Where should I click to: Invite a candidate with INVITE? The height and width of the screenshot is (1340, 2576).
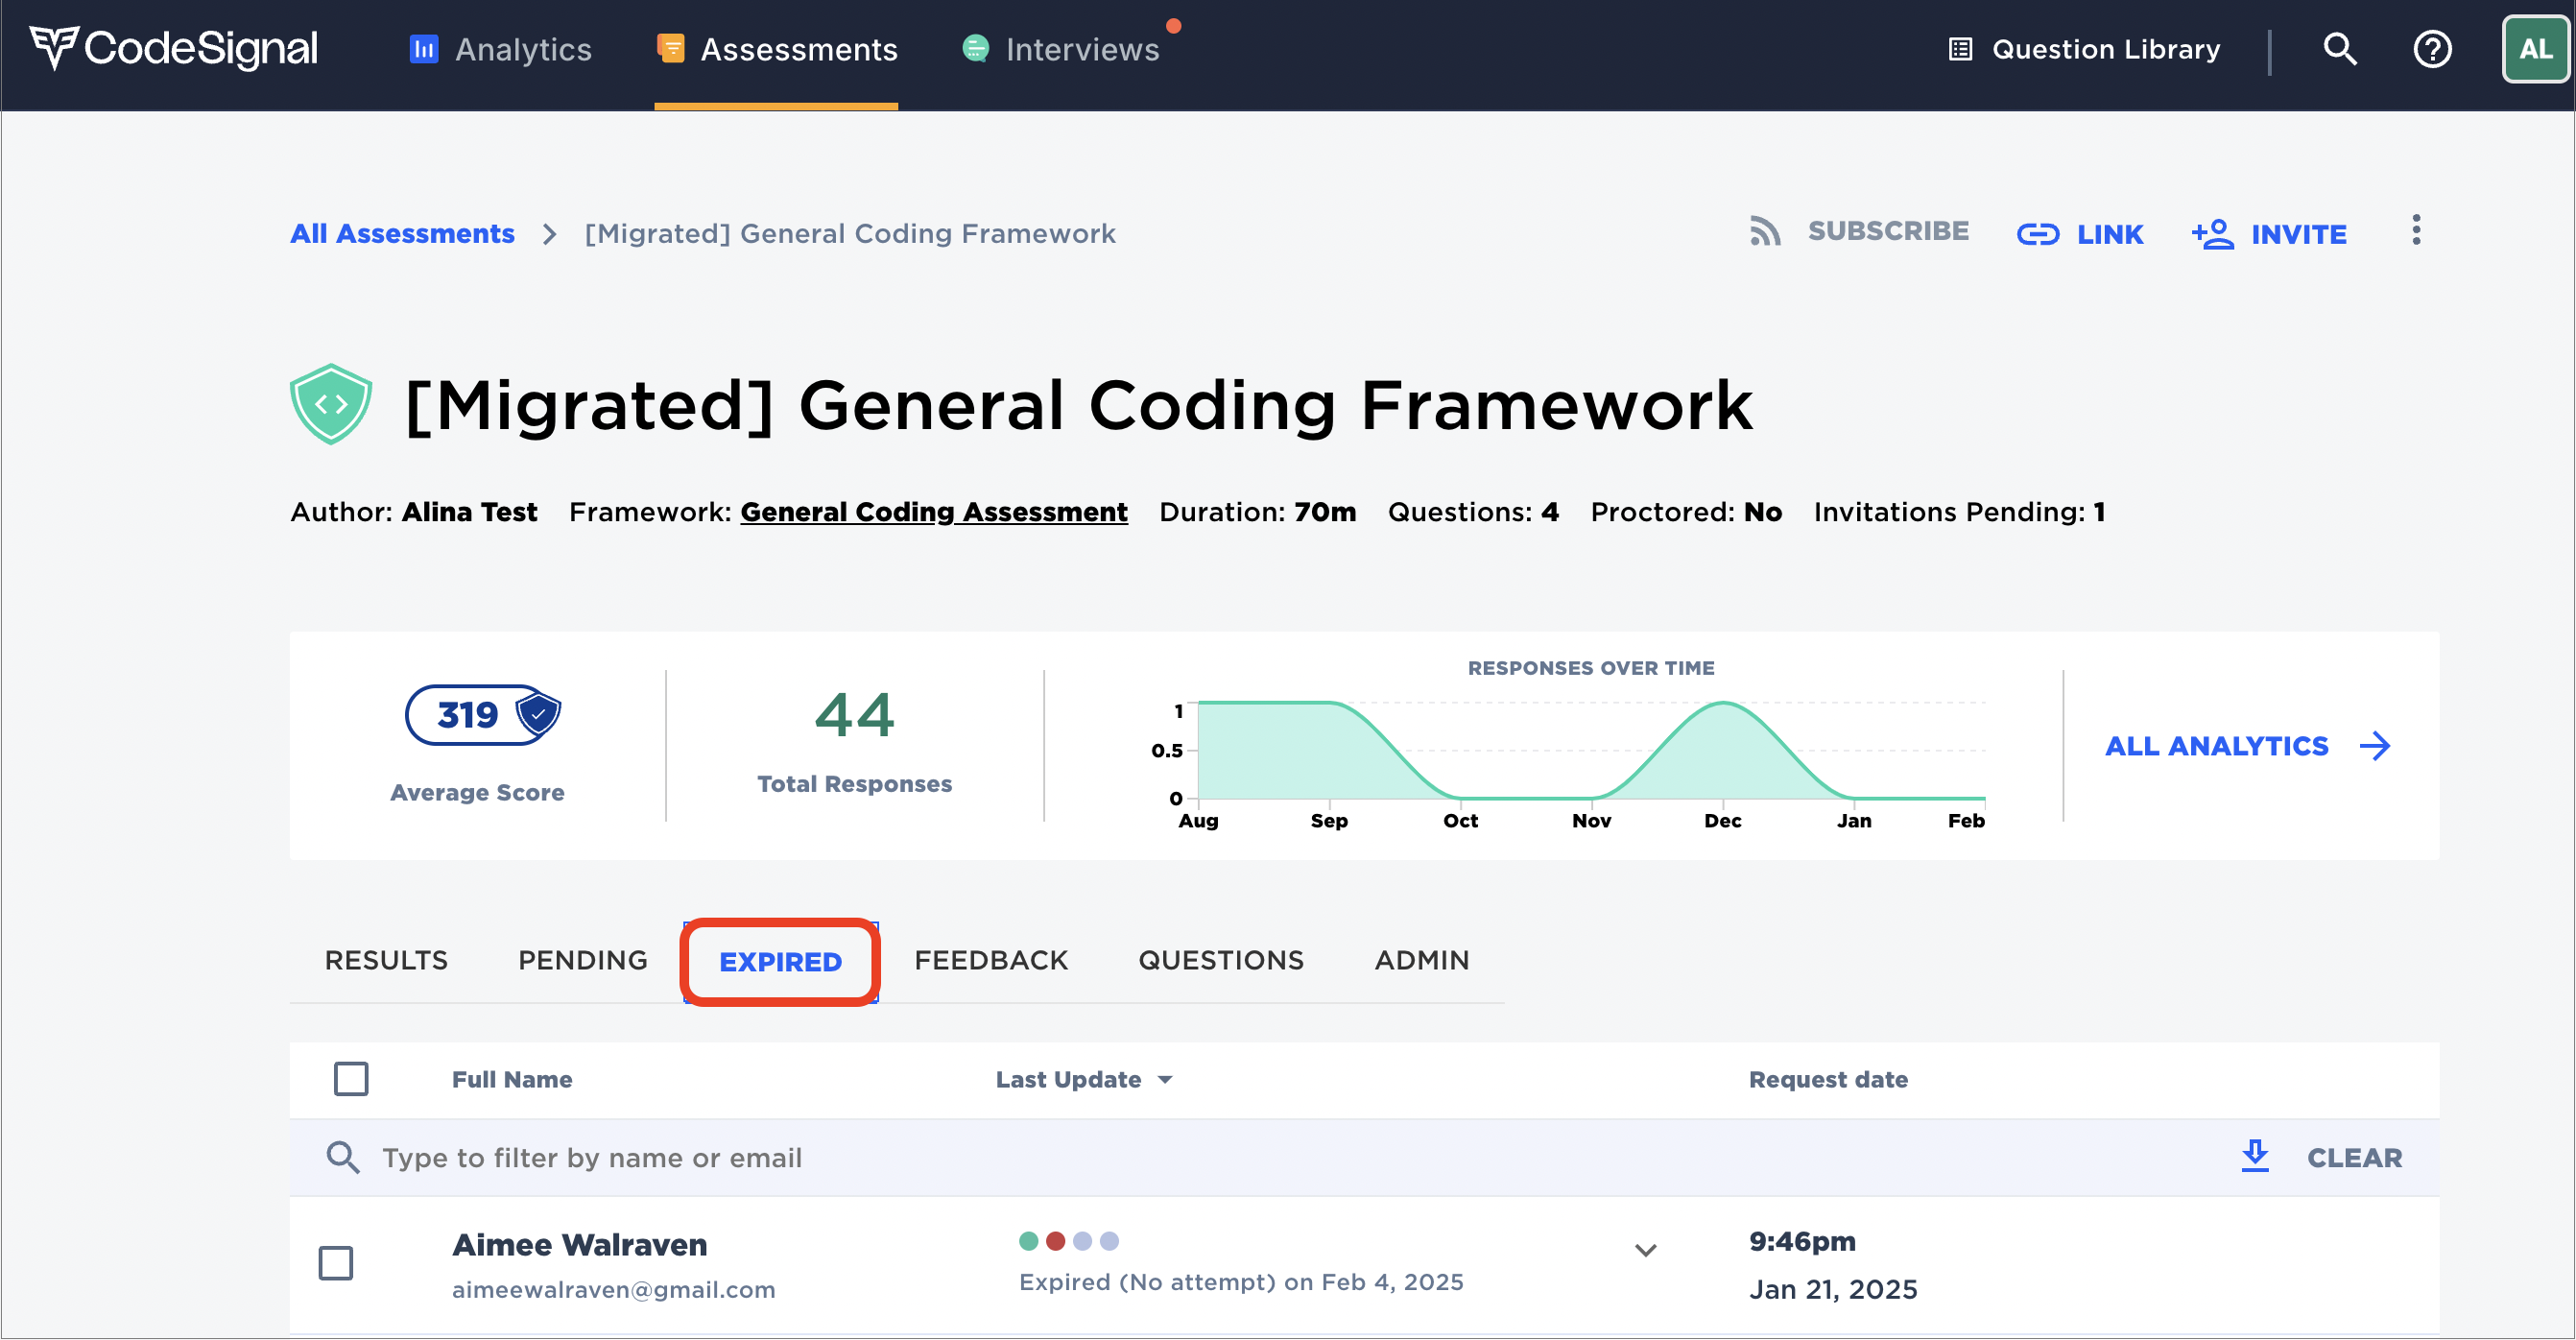pos(2298,234)
